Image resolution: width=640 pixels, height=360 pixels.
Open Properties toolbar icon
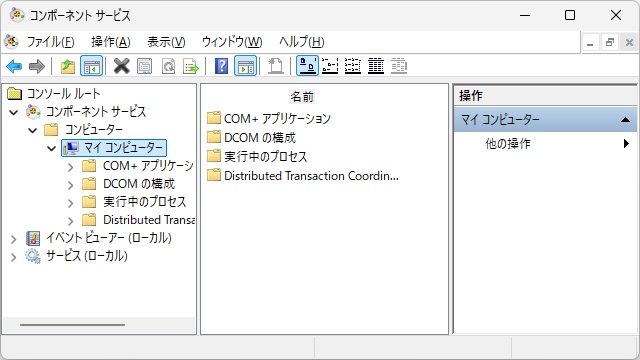pyautogui.click(x=144, y=66)
